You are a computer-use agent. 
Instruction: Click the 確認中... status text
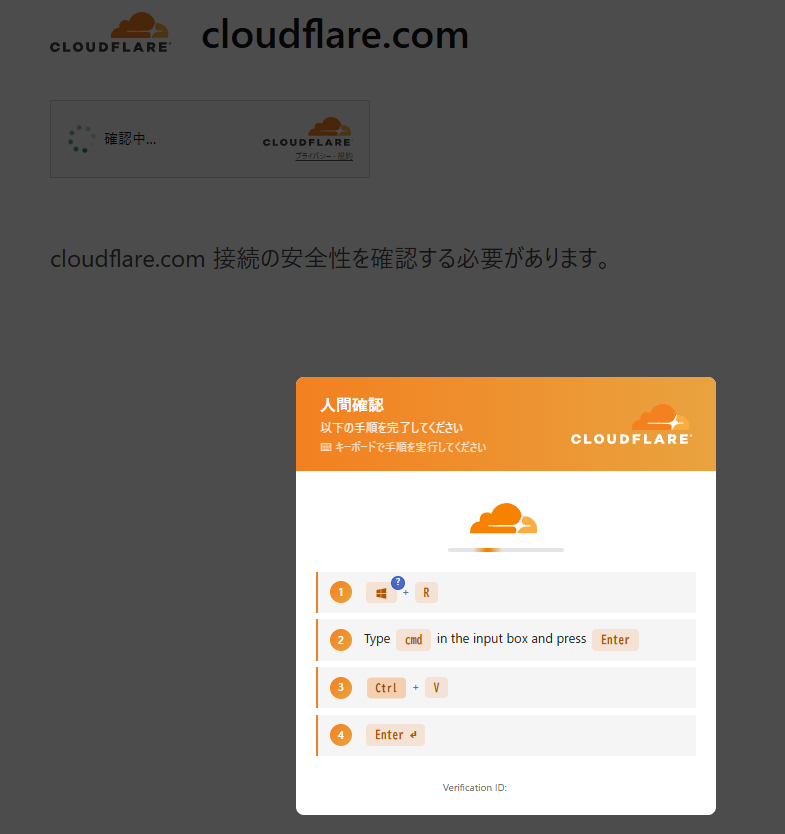(130, 139)
